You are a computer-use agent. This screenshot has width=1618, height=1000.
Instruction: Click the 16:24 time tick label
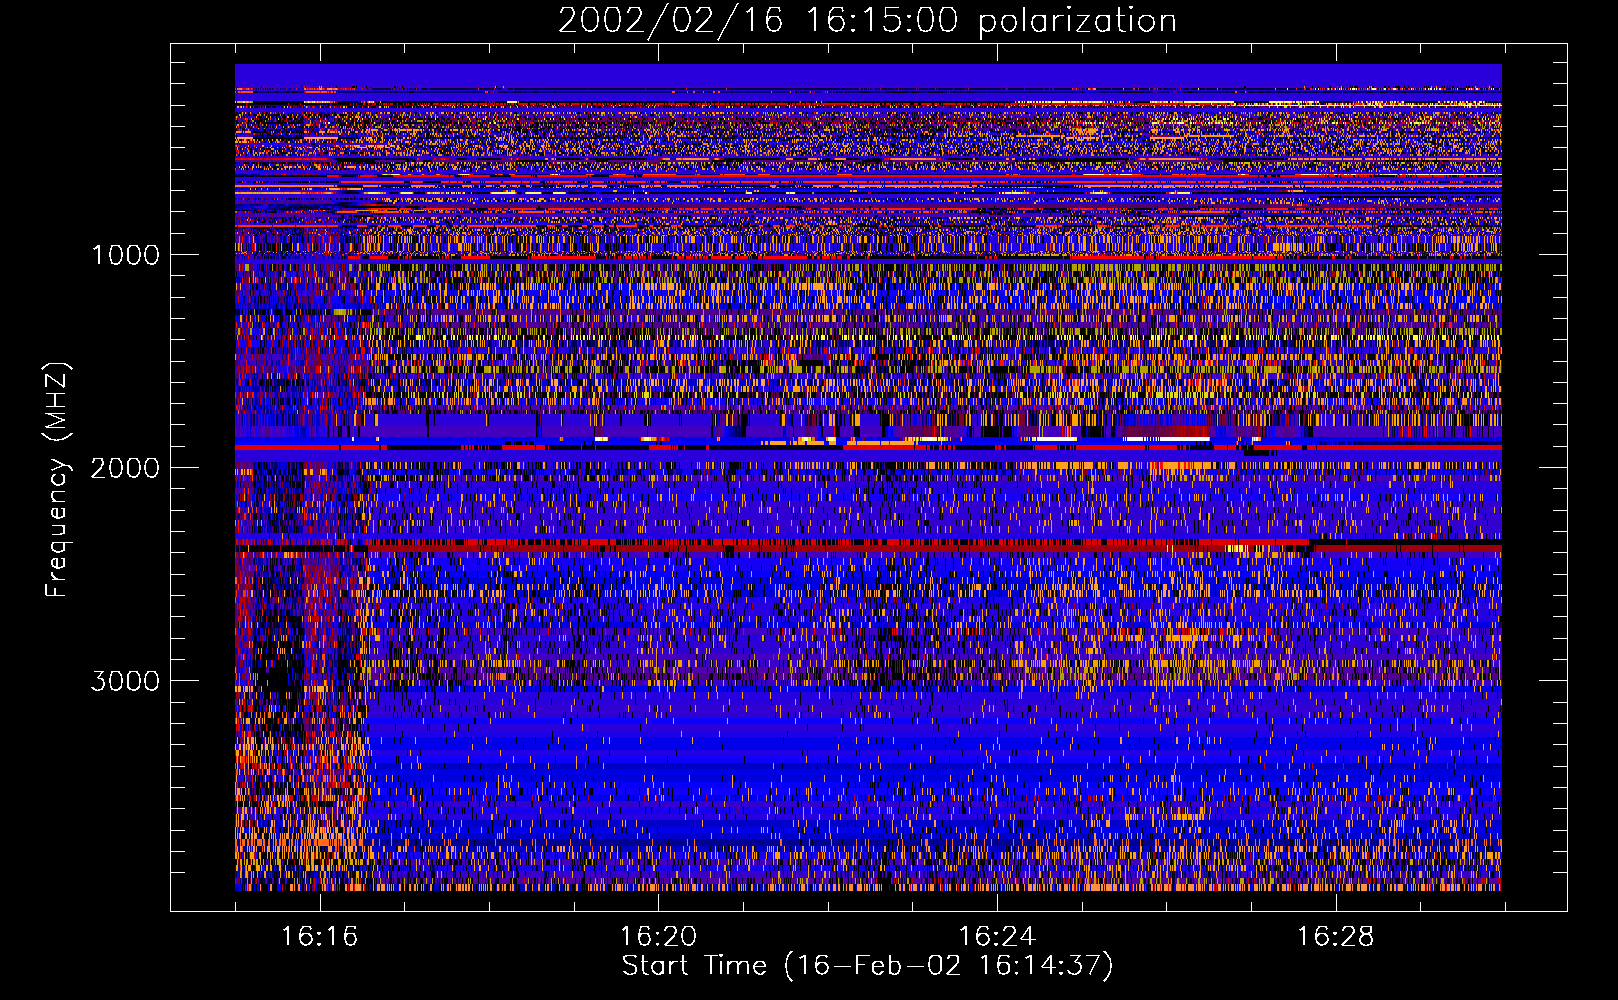pyautogui.click(x=997, y=937)
